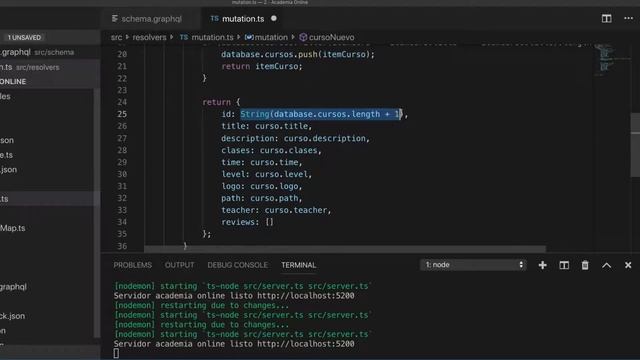
Task: Click the 'path: curso.path,' line
Action: pyautogui.click(x=262, y=198)
